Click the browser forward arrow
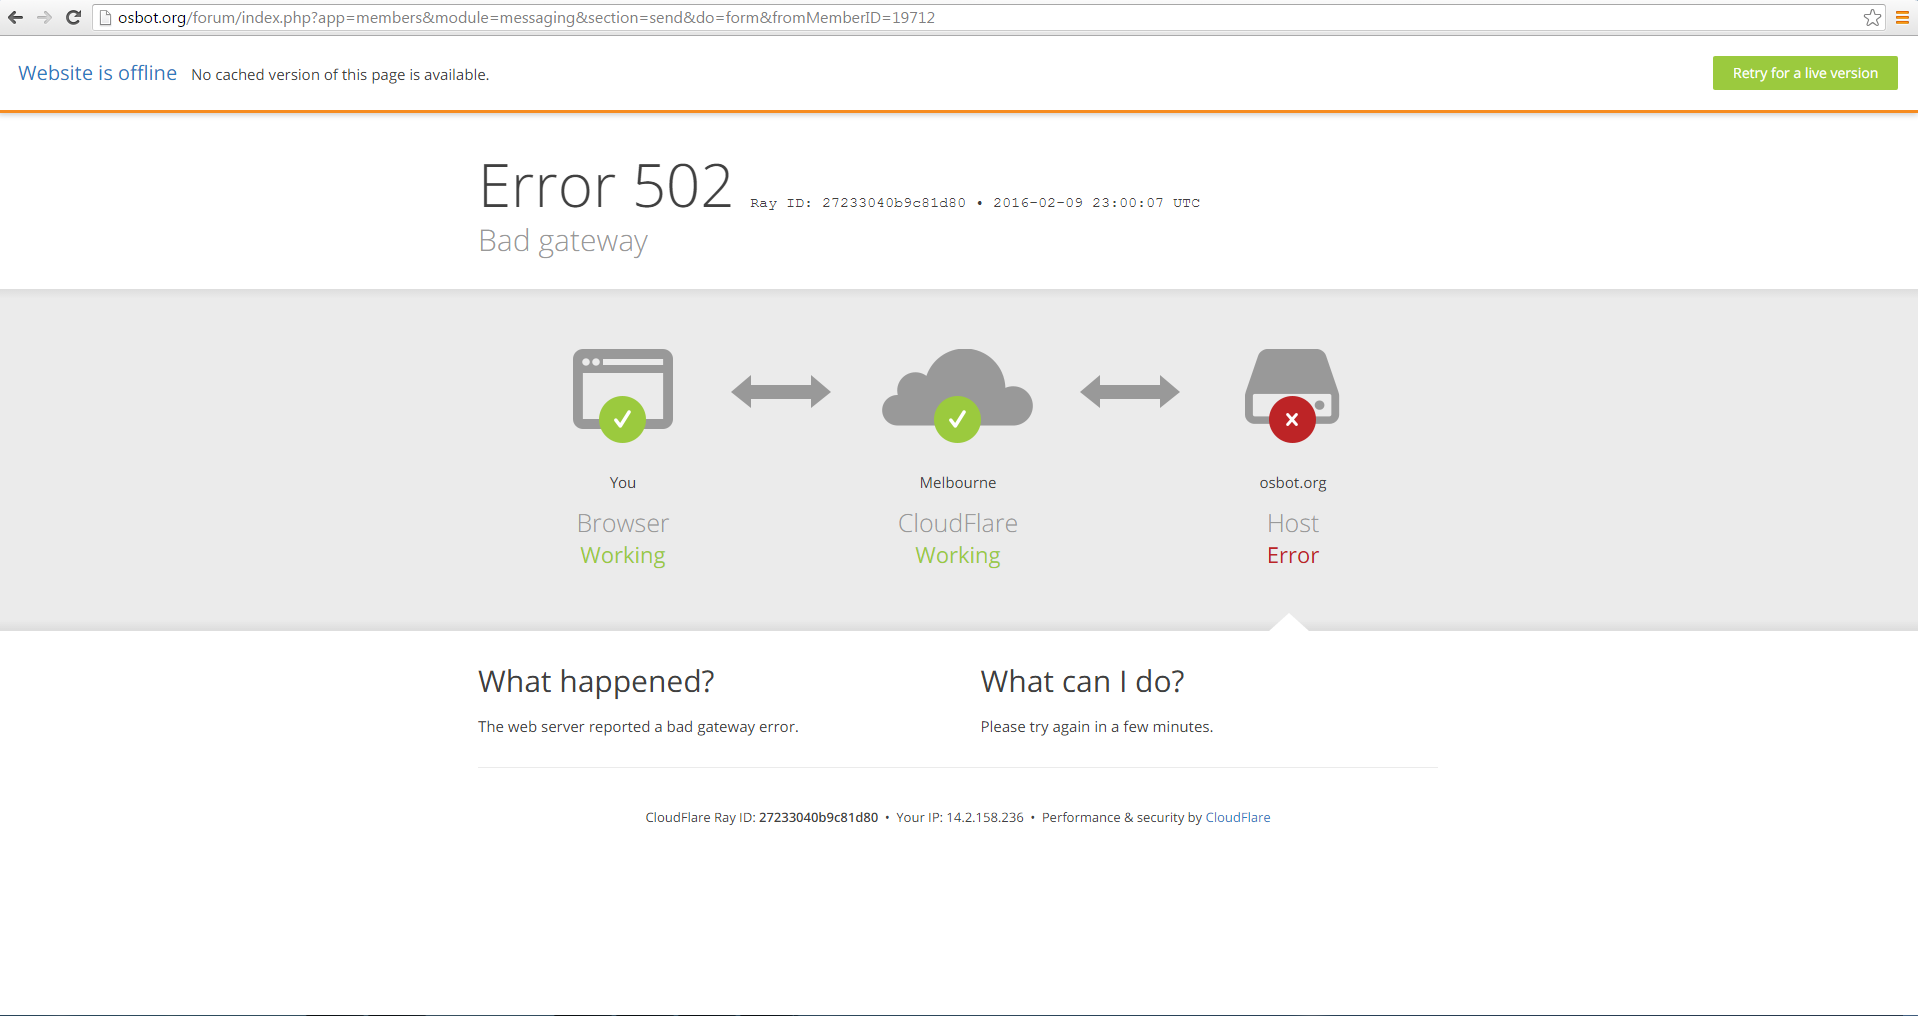The height and width of the screenshot is (1016, 1918). tap(44, 17)
